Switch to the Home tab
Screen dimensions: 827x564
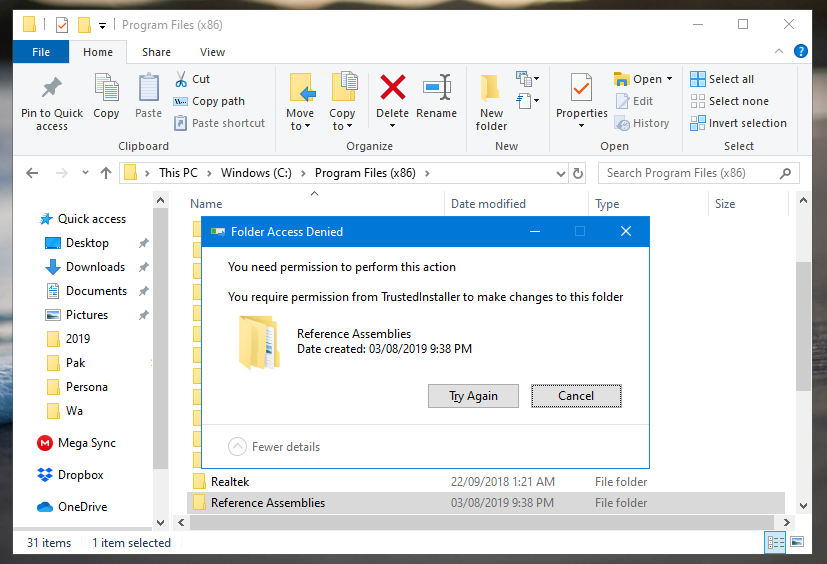(x=98, y=52)
